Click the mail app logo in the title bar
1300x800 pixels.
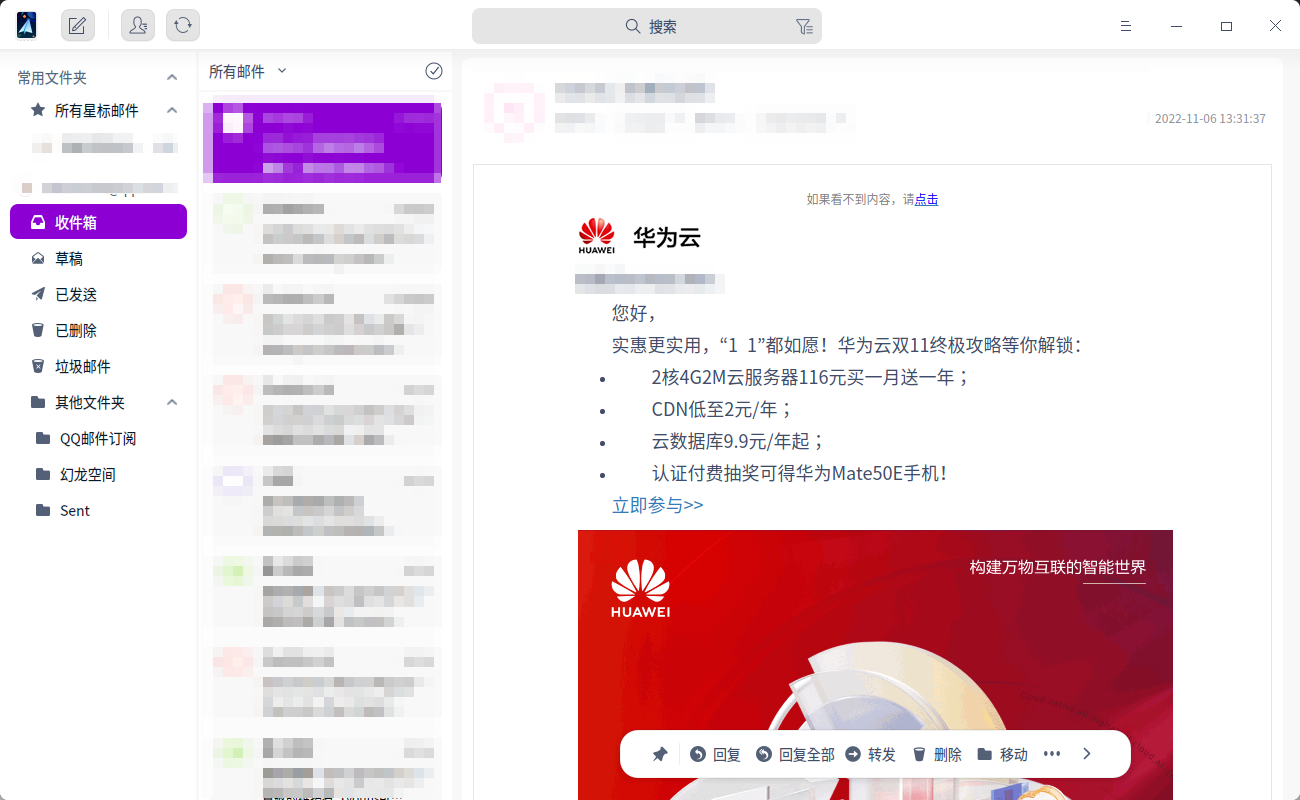[27, 26]
